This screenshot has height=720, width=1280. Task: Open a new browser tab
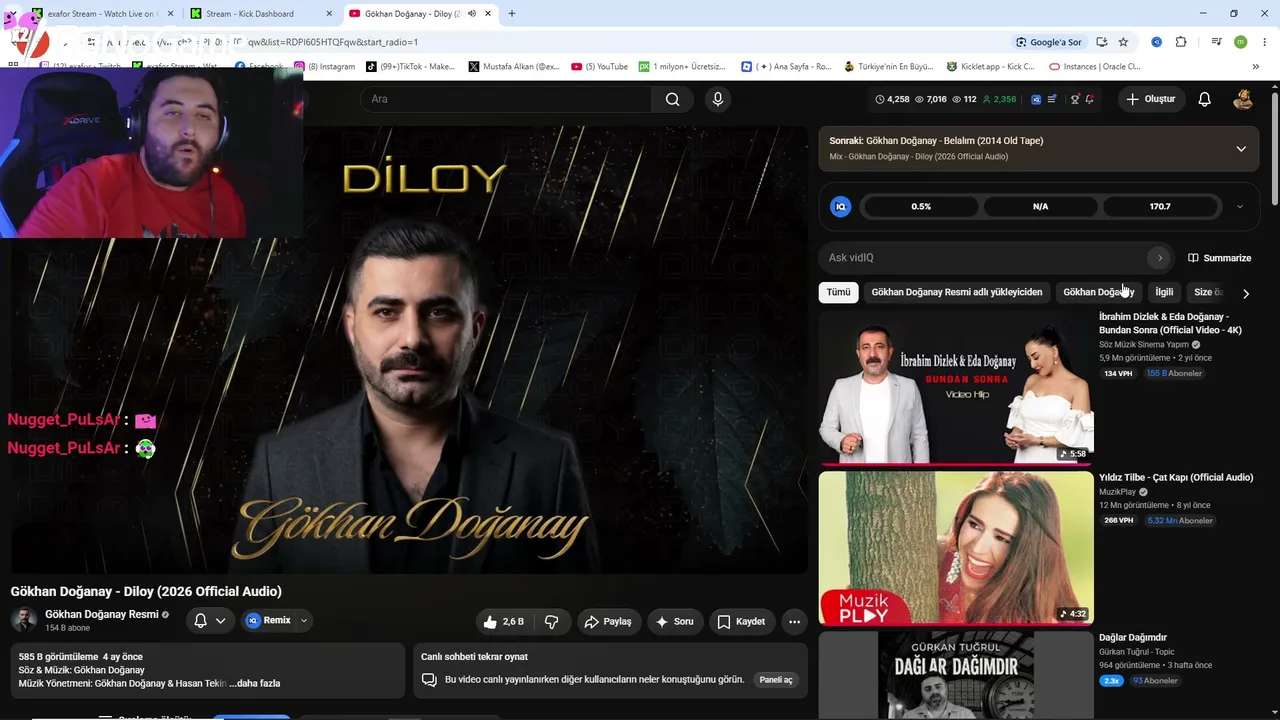click(512, 14)
